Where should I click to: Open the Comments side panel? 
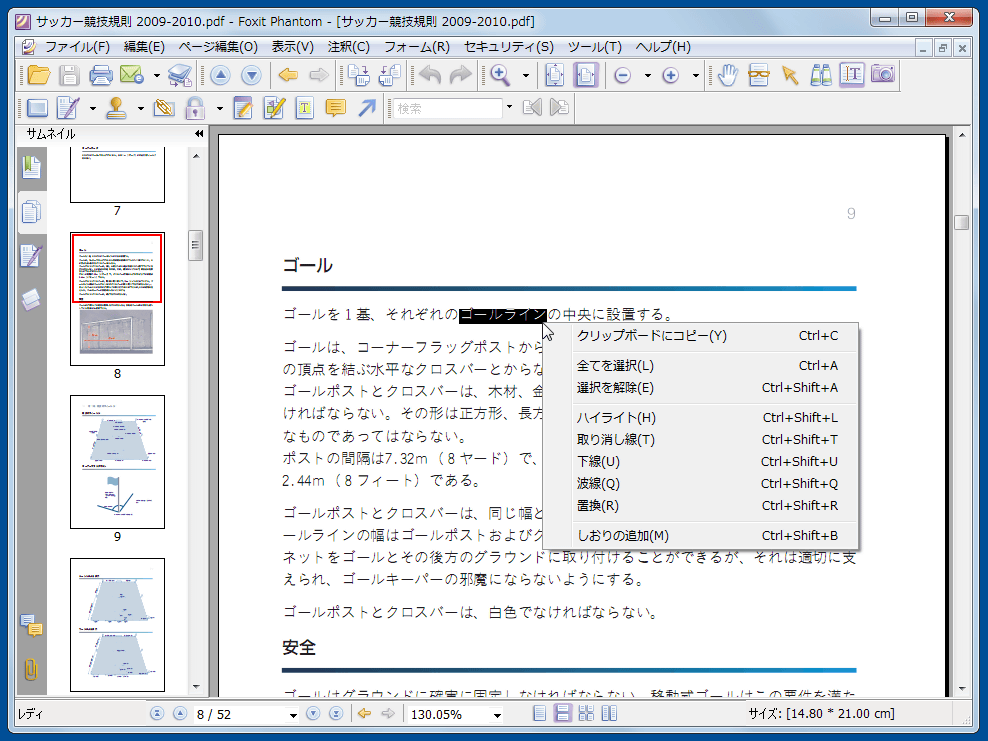(x=32, y=626)
